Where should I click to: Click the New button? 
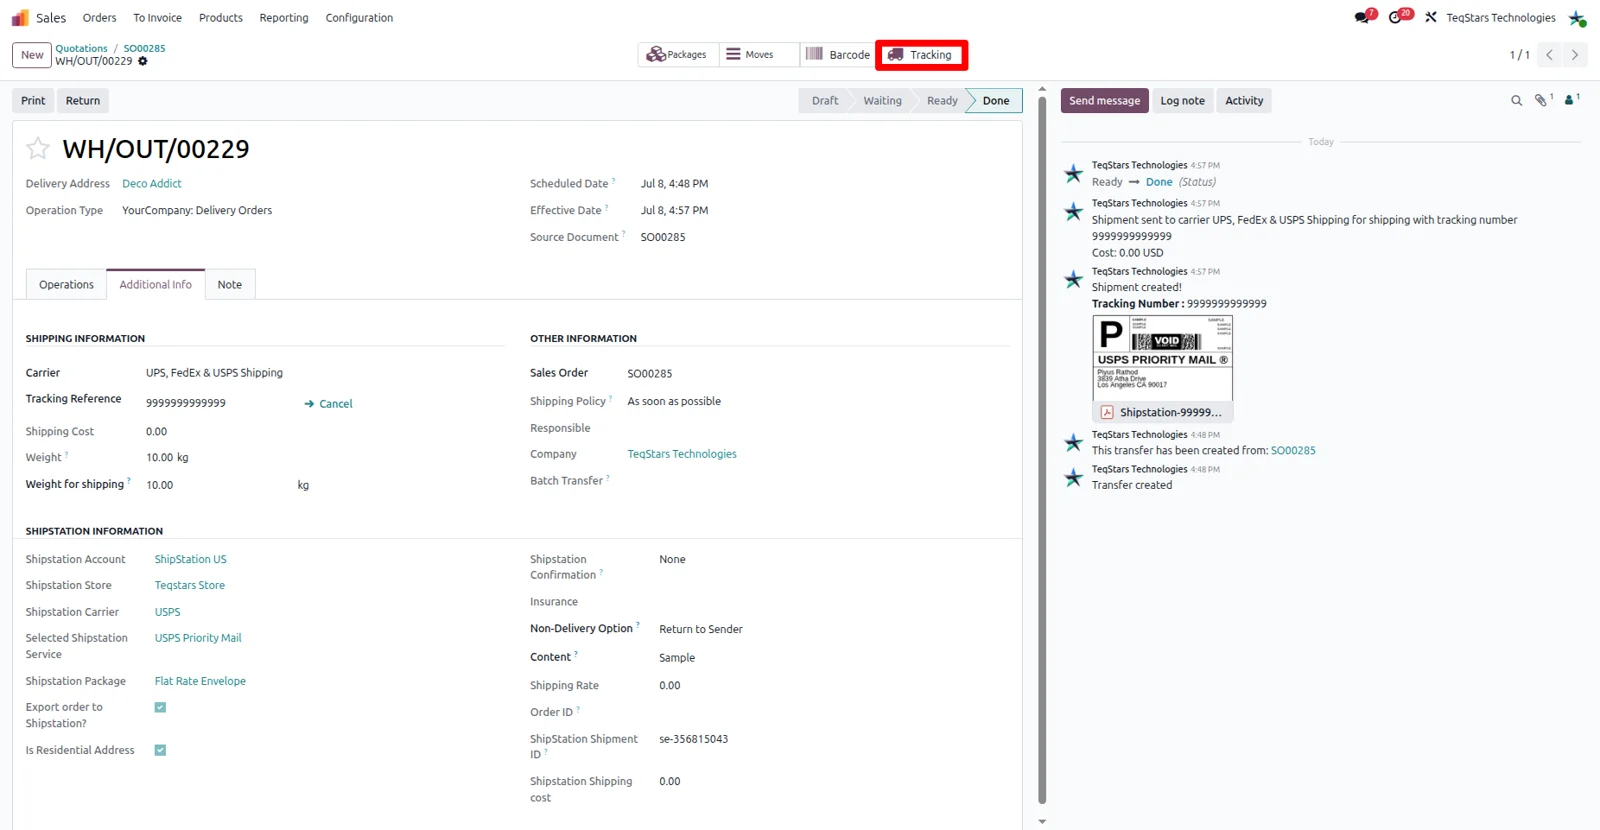32,55
